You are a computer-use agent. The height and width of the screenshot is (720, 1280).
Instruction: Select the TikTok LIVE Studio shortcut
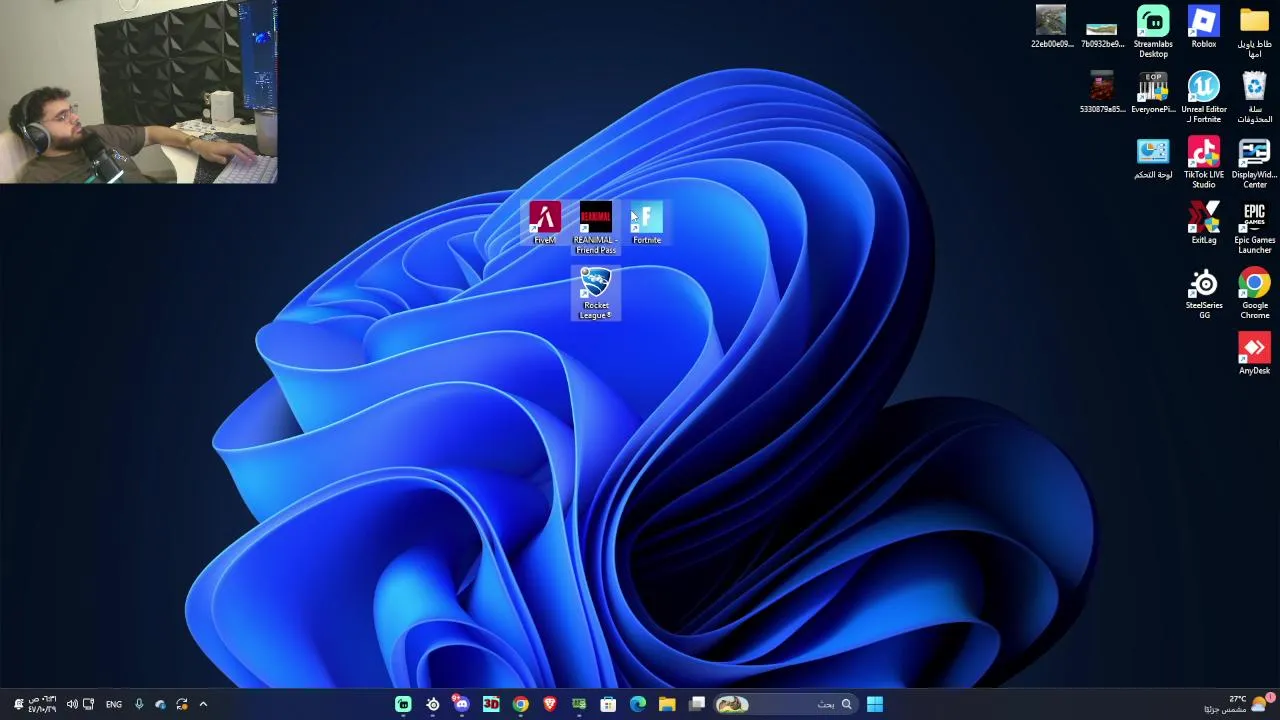pos(1204,162)
